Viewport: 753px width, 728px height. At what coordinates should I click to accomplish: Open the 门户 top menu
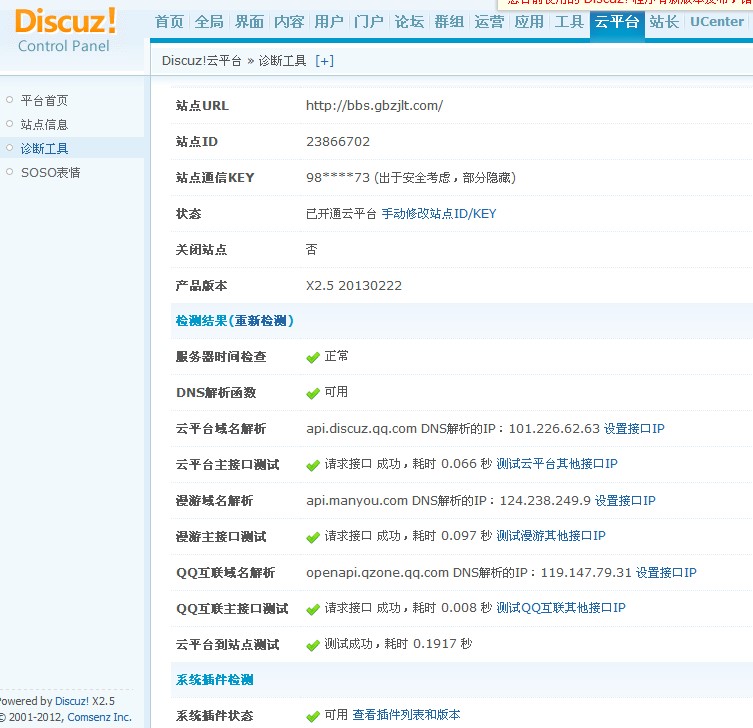(x=369, y=22)
